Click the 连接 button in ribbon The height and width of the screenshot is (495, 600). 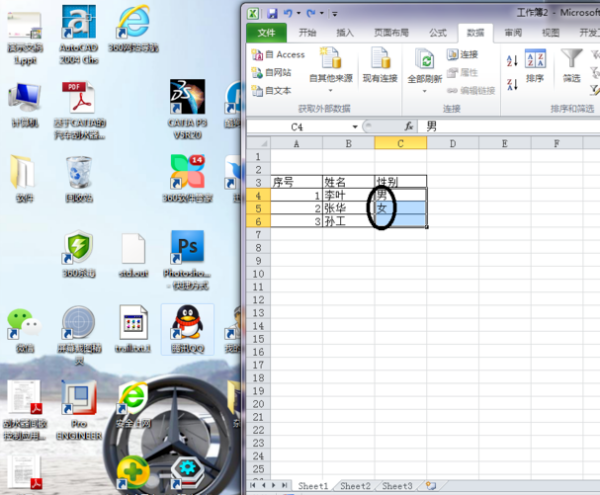(463, 55)
